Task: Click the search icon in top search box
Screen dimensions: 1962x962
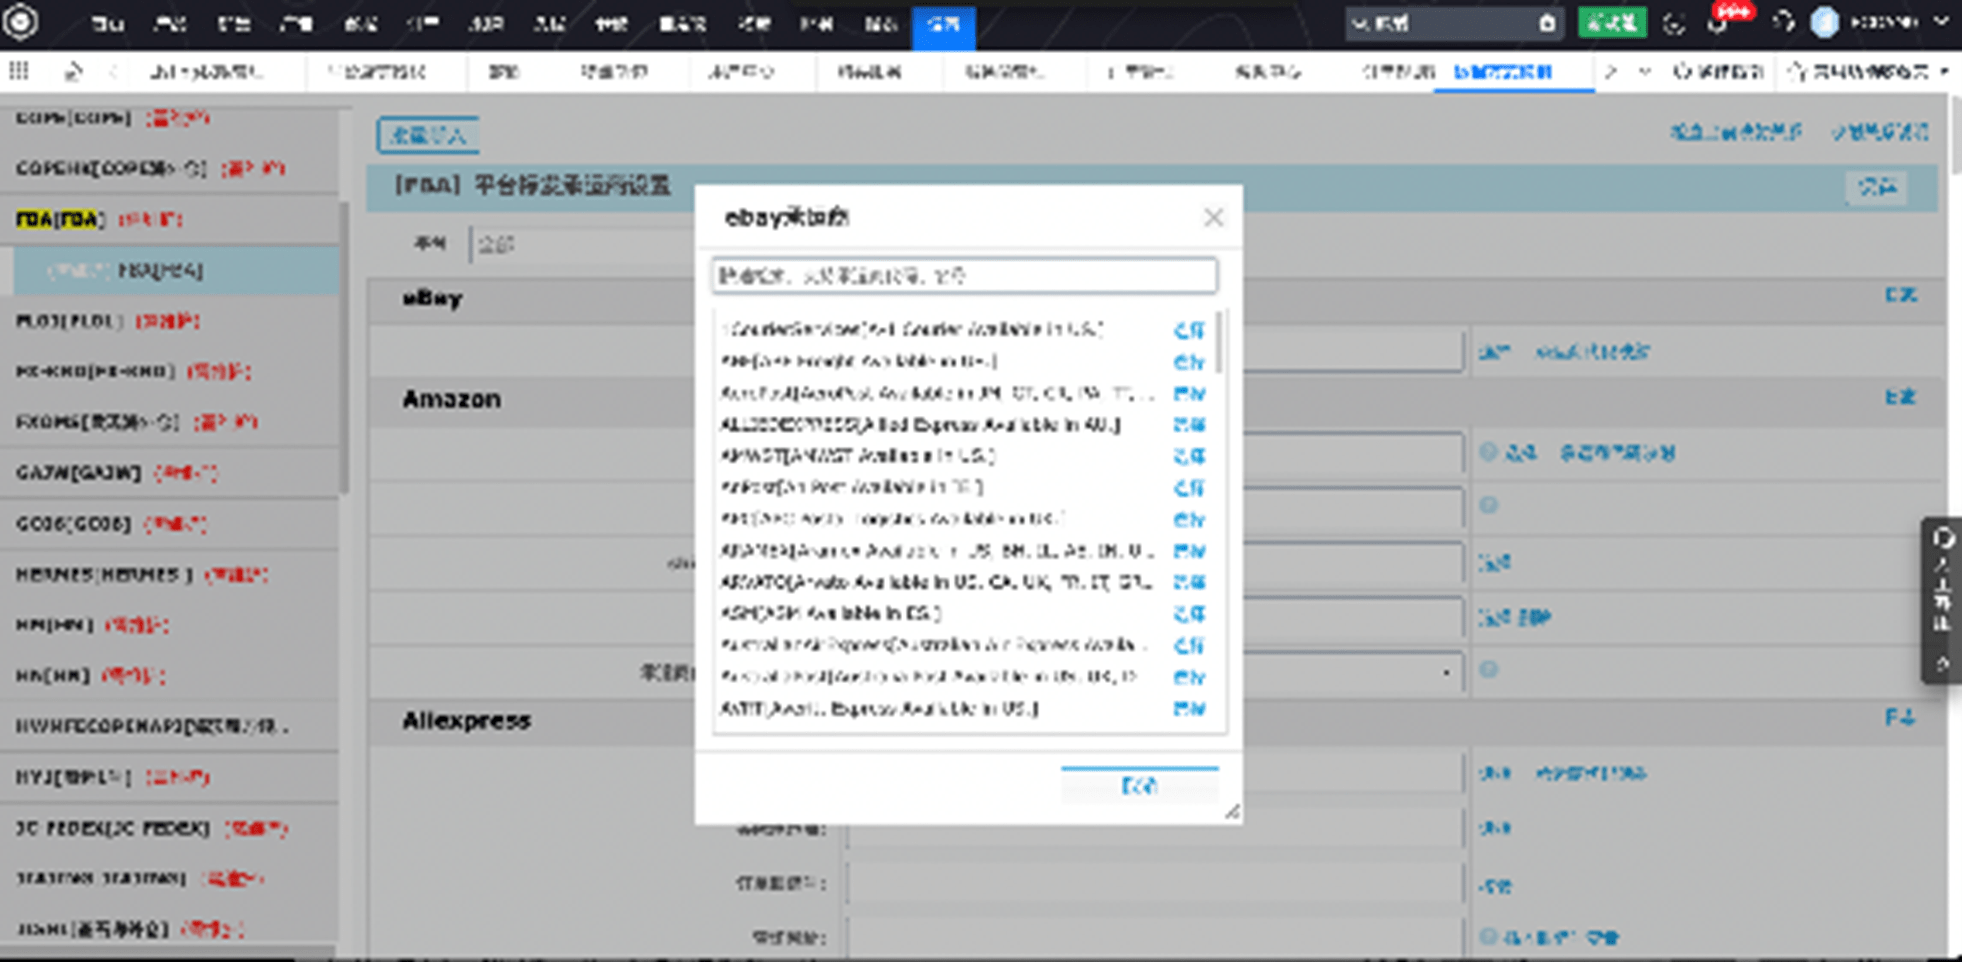Action: 1547,23
